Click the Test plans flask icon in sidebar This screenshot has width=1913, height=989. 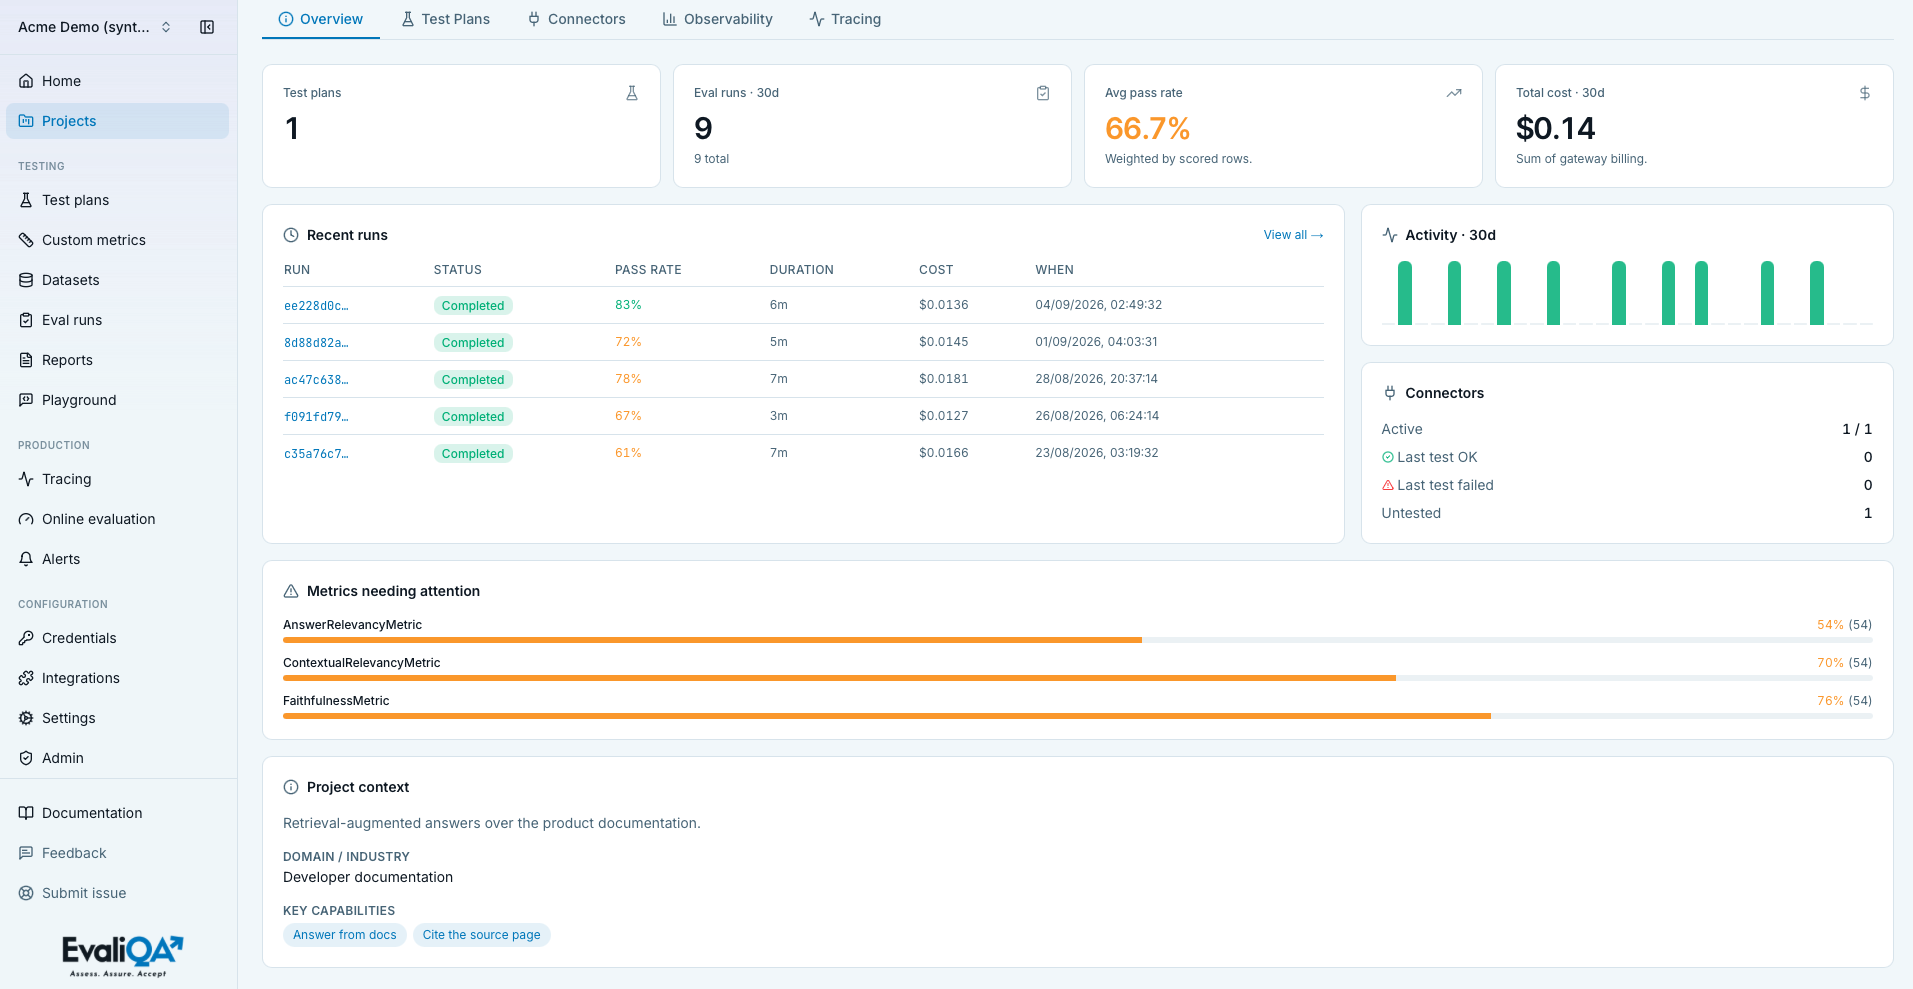tap(26, 200)
